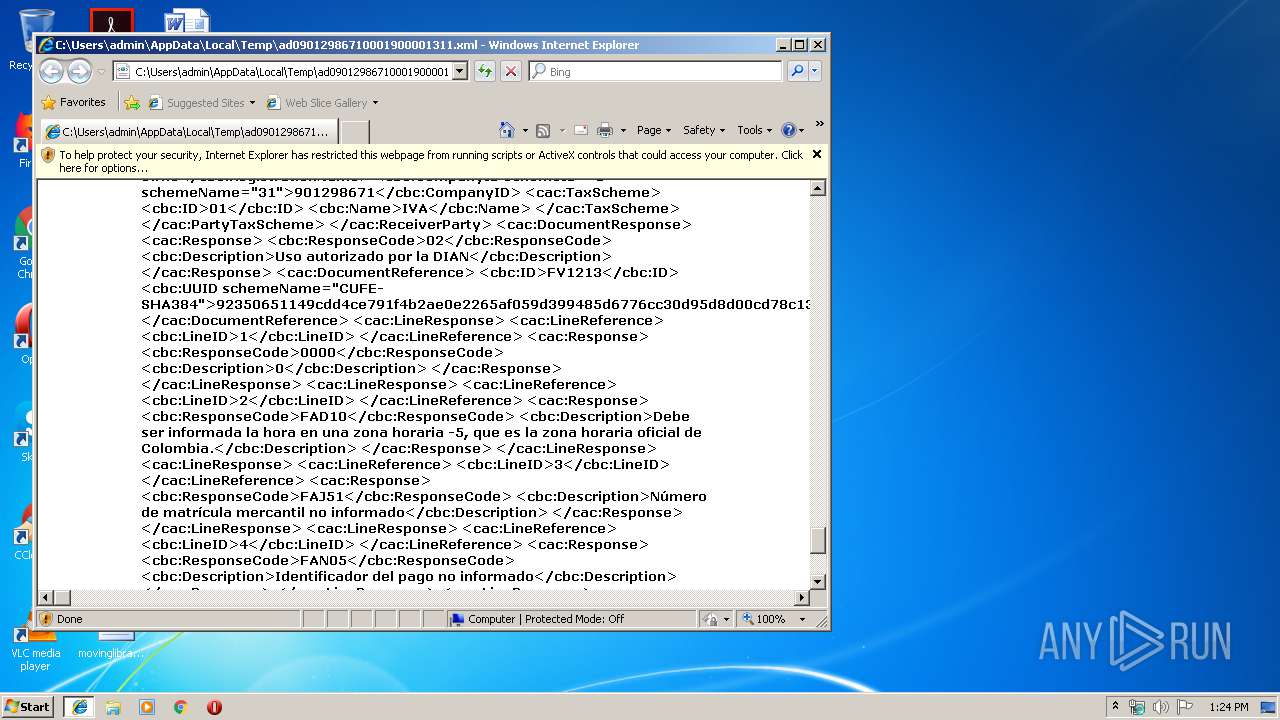This screenshot has height=720, width=1280.
Task: Show hidden tray icons arrow
Action: pyautogui.click(x=1115, y=706)
